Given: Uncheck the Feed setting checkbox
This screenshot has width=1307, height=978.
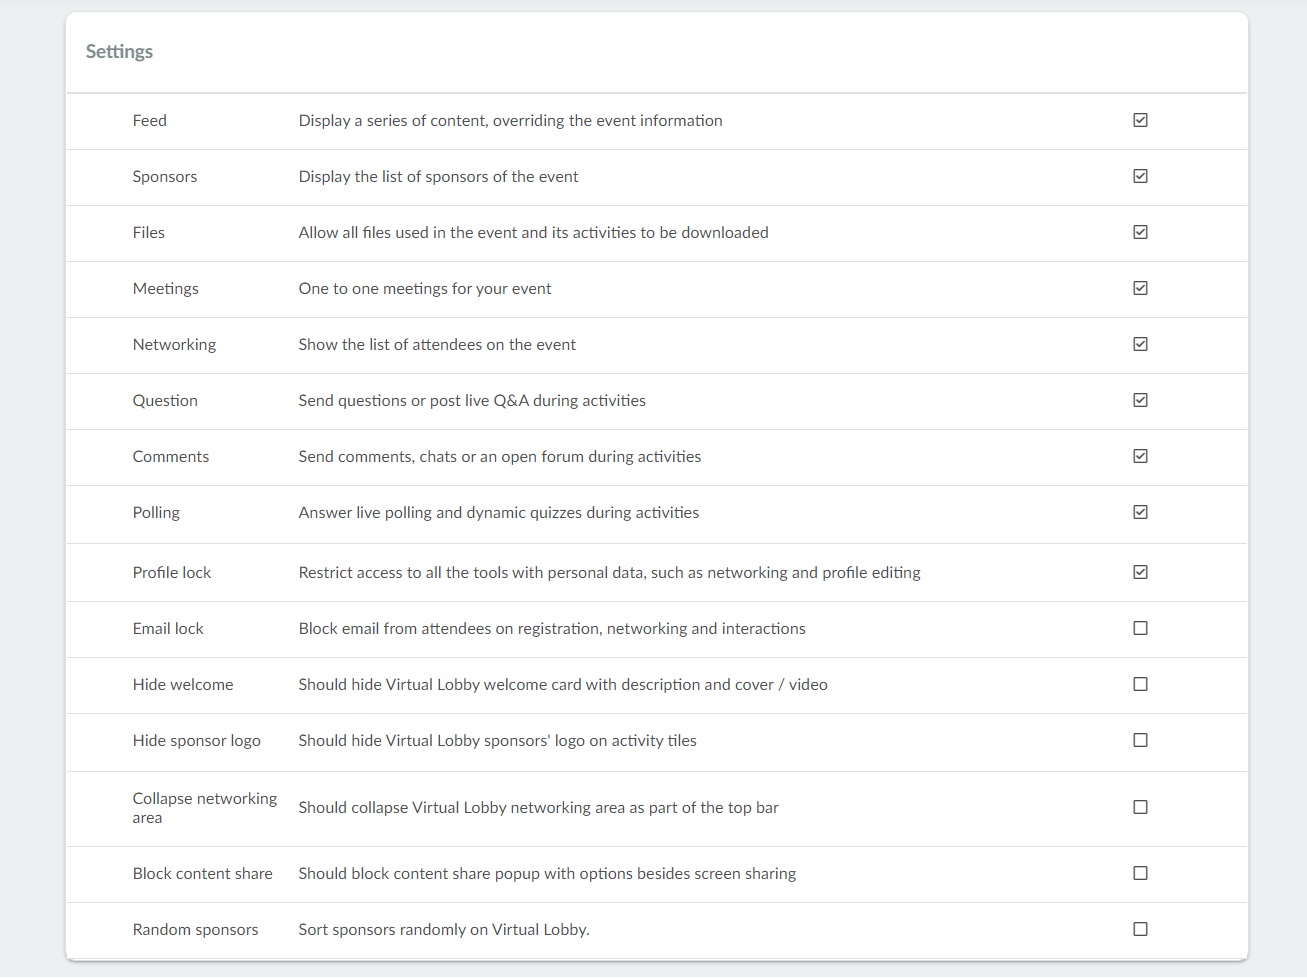Looking at the screenshot, I should point(1140,120).
